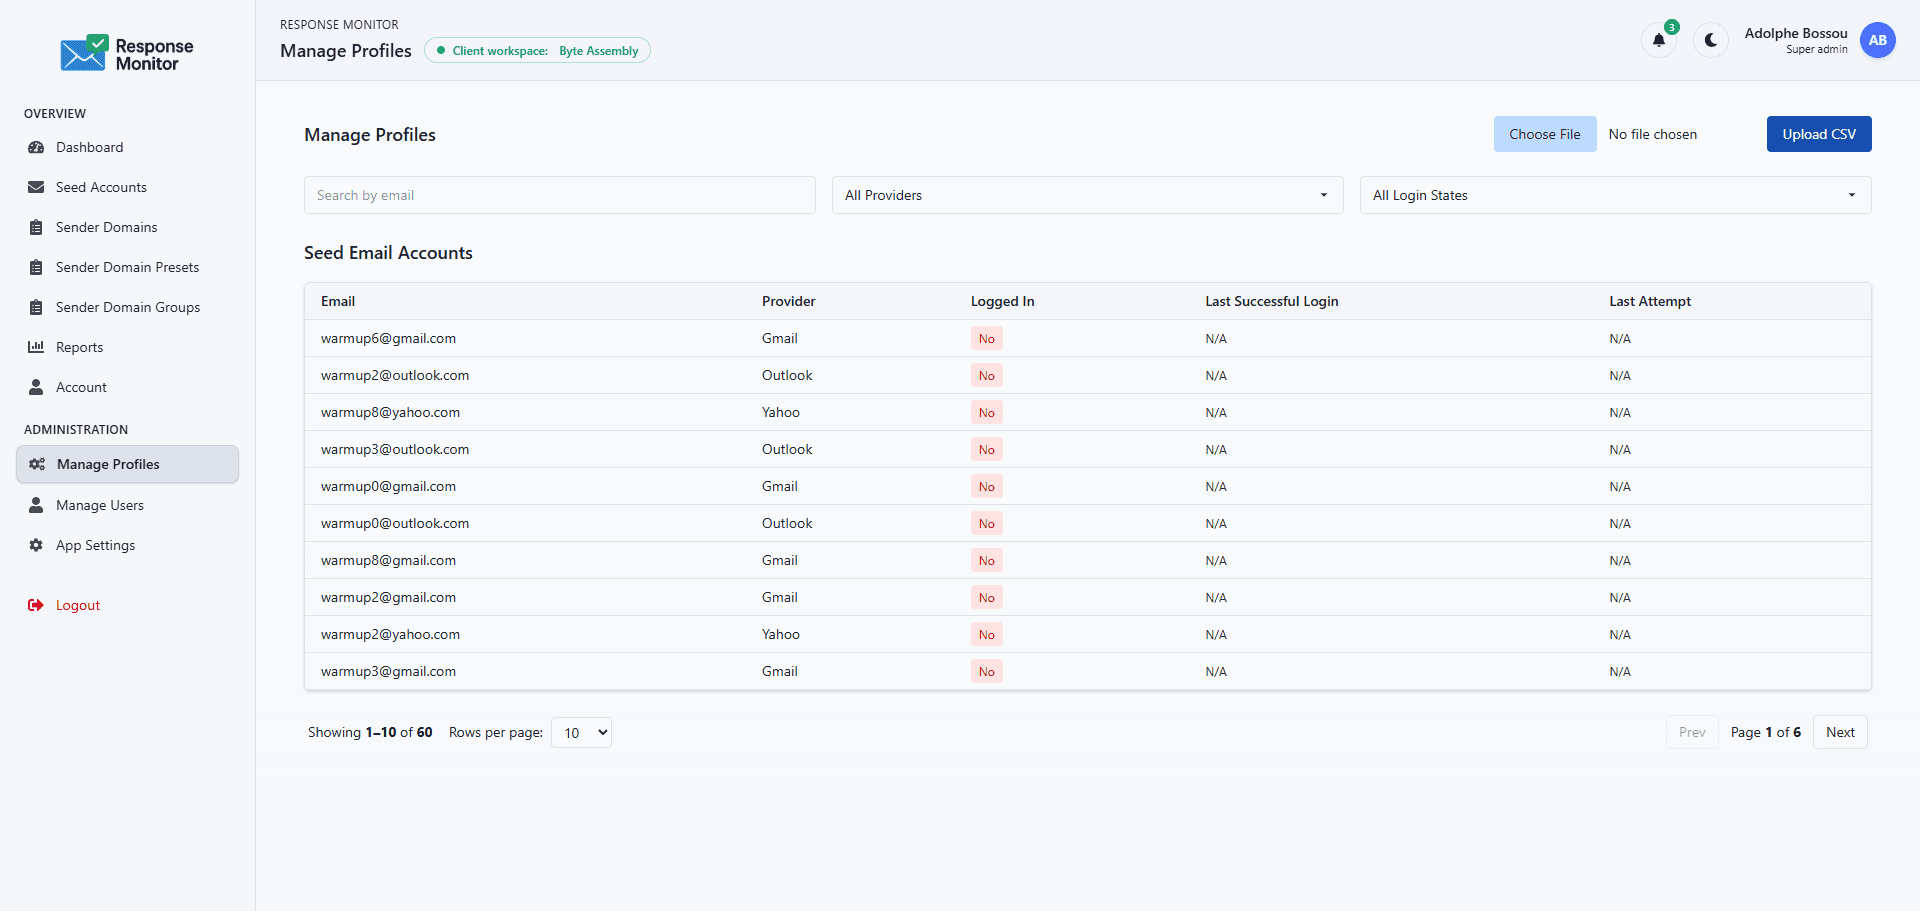The height and width of the screenshot is (911, 1920).
Task: Click the email search input field
Action: click(559, 195)
